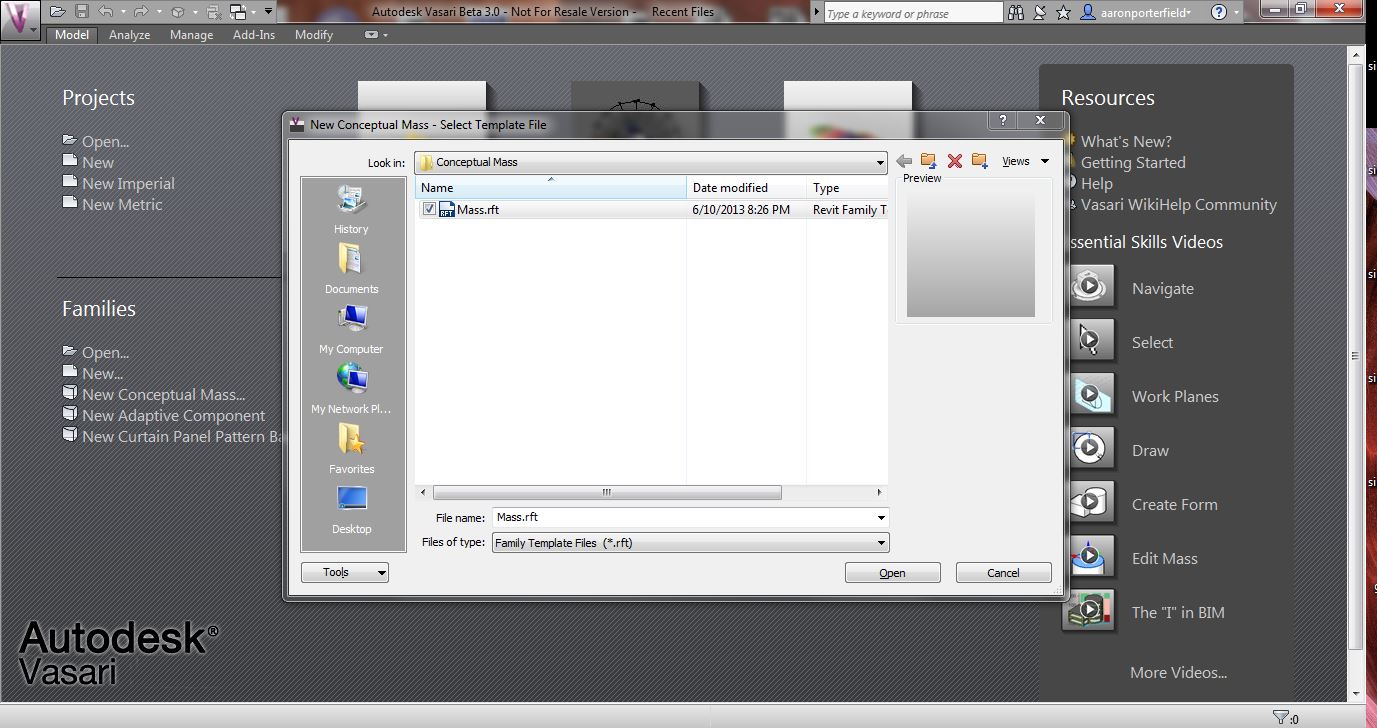The height and width of the screenshot is (728, 1377).
Task: Click the New Conceptual Mass families link
Action: (x=163, y=394)
